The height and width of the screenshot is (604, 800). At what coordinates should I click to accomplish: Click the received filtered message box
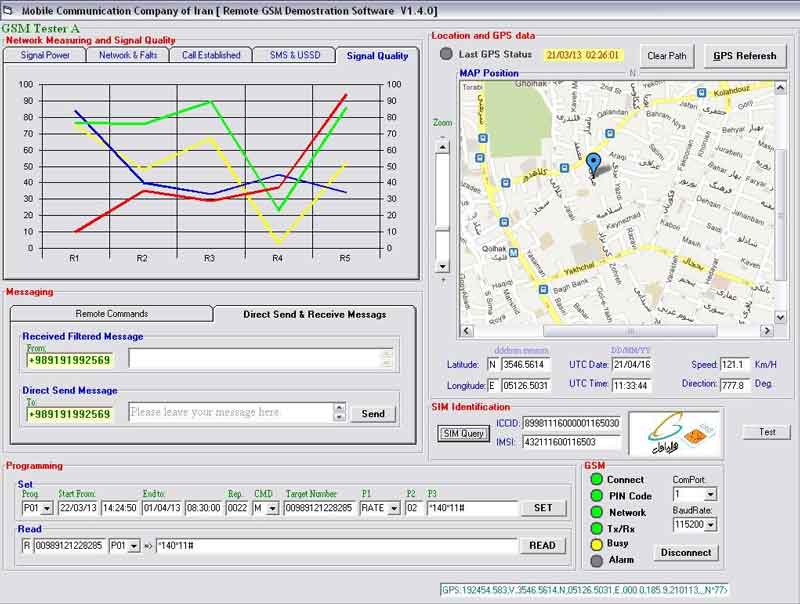tap(261, 358)
